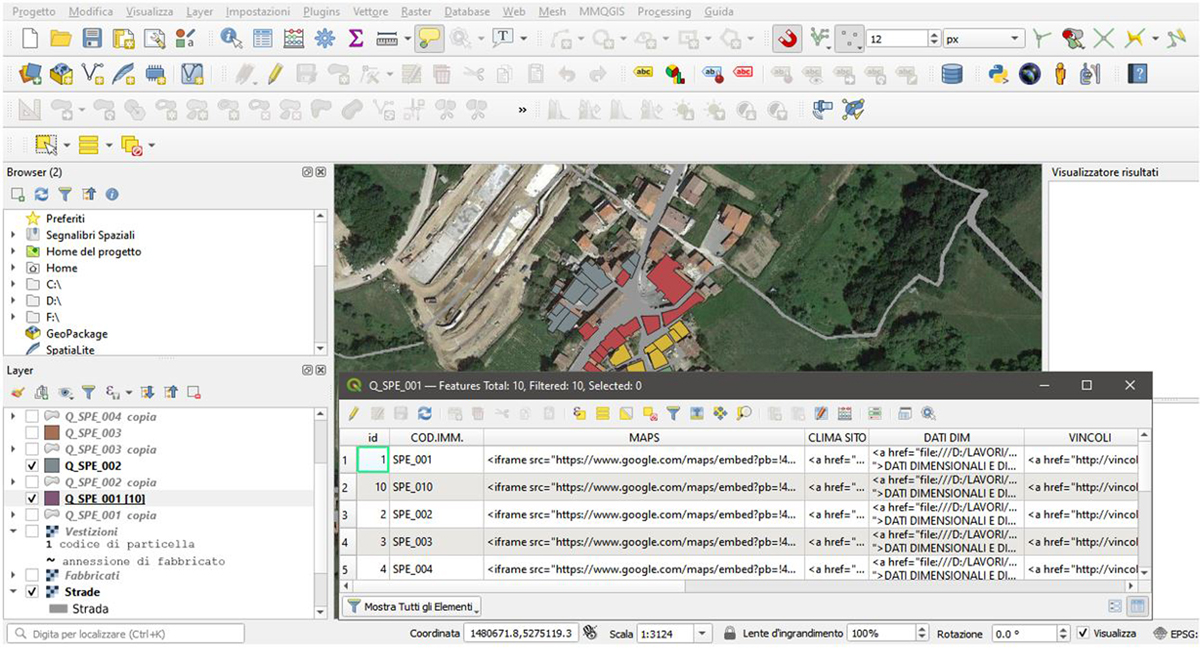1200x649 pixels.
Task: Click the MAPS column header
Action: click(645, 437)
